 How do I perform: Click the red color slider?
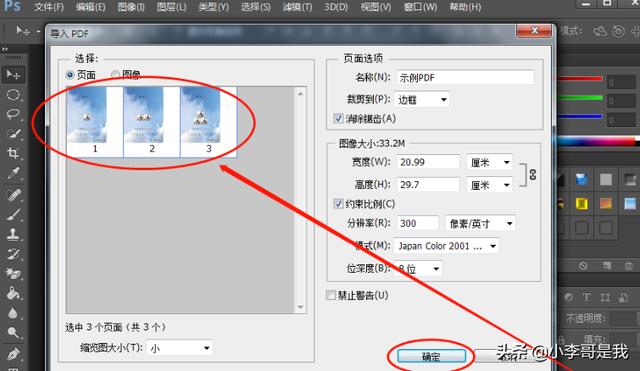pos(580,79)
